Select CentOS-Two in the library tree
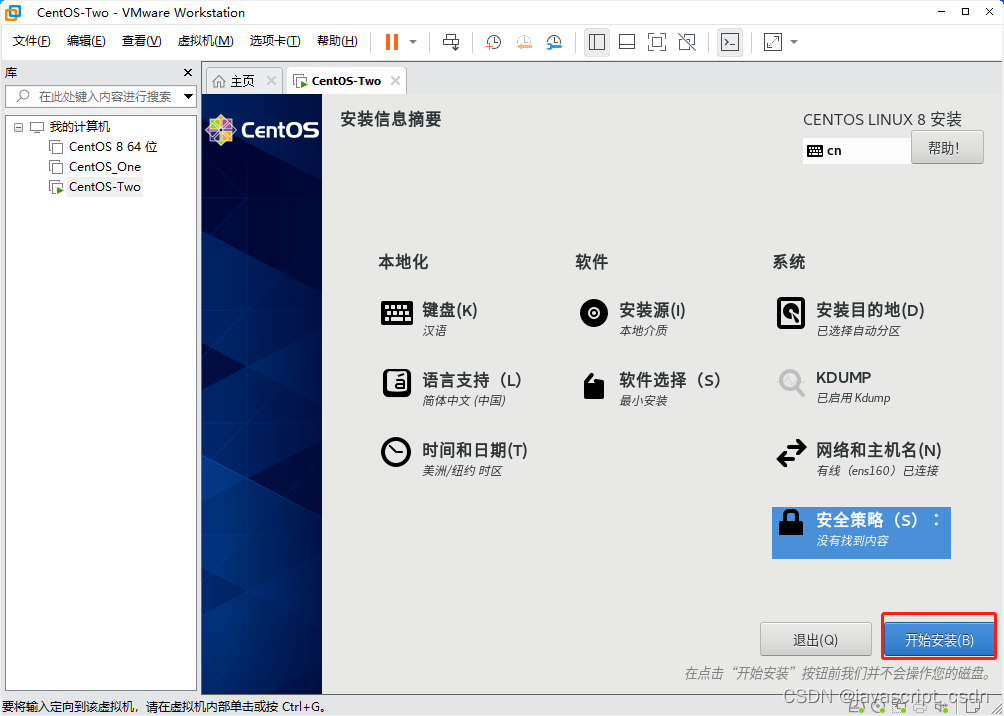Viewport: 1004px width, 716px height. [x=104, y=187]
